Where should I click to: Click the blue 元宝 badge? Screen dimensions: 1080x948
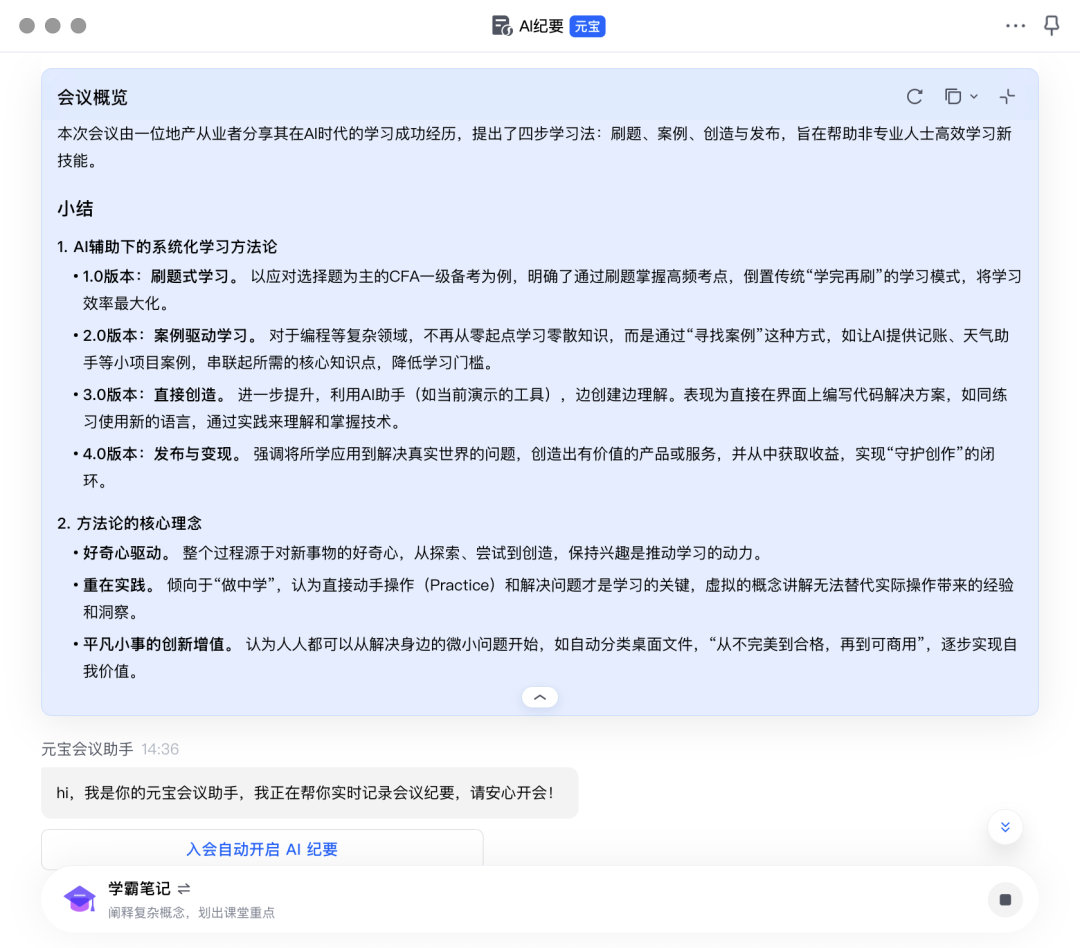click(x=588, y=26)
